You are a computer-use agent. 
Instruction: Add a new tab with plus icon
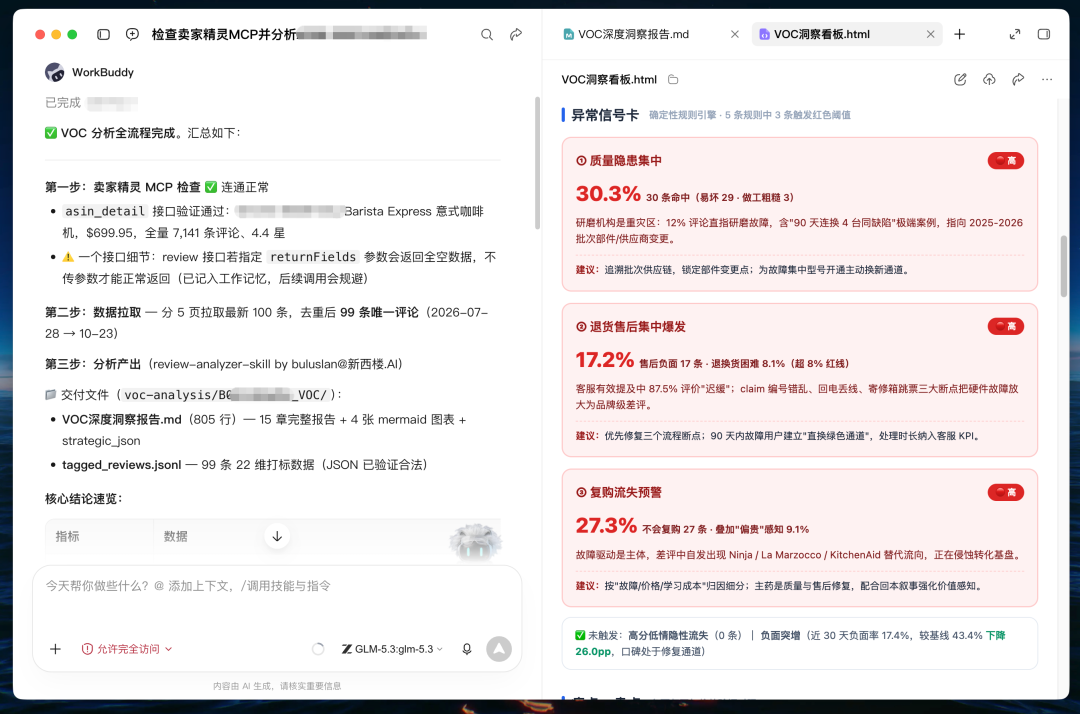tap(959, 34)
